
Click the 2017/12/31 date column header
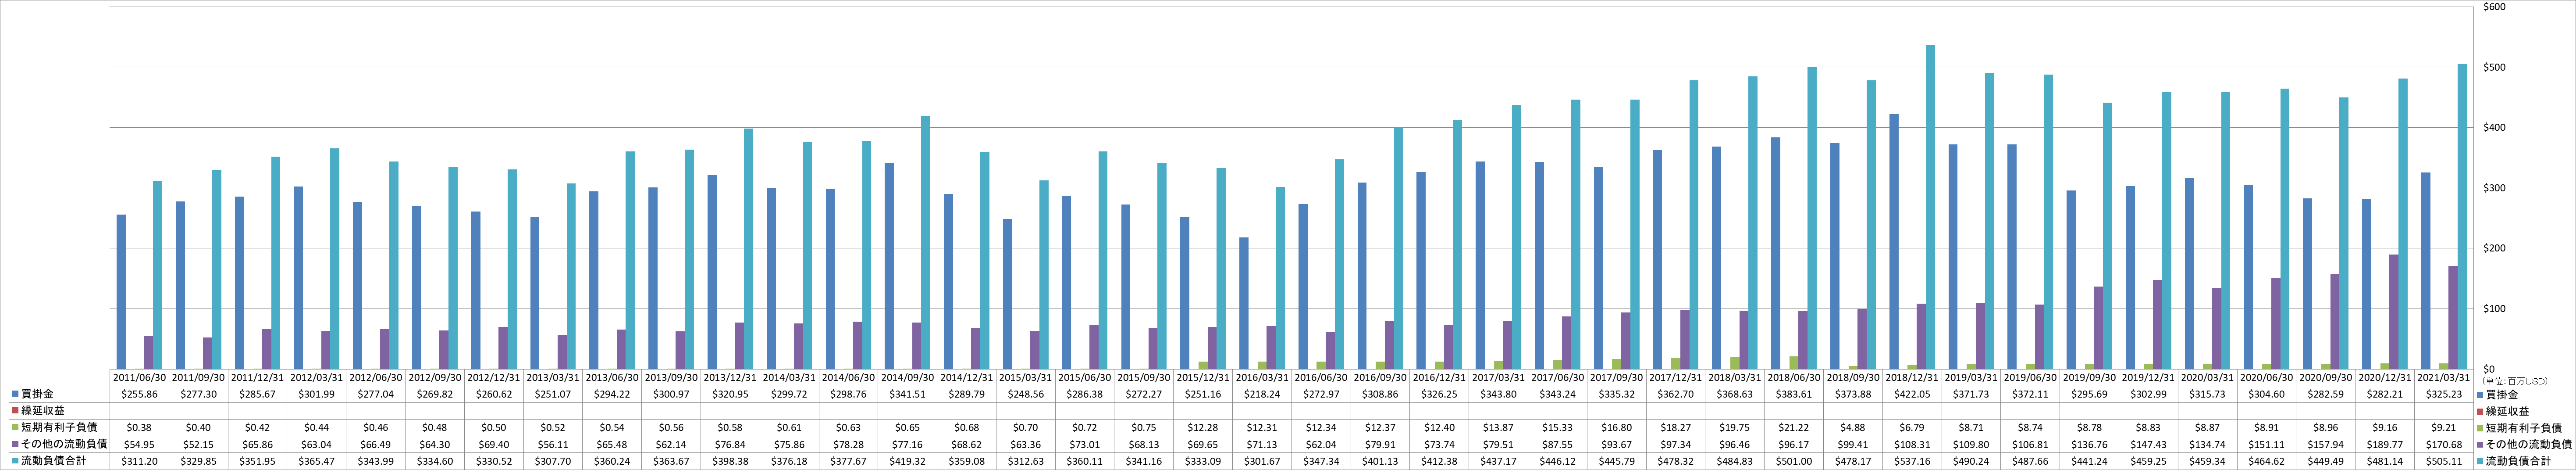[1675, 378]
